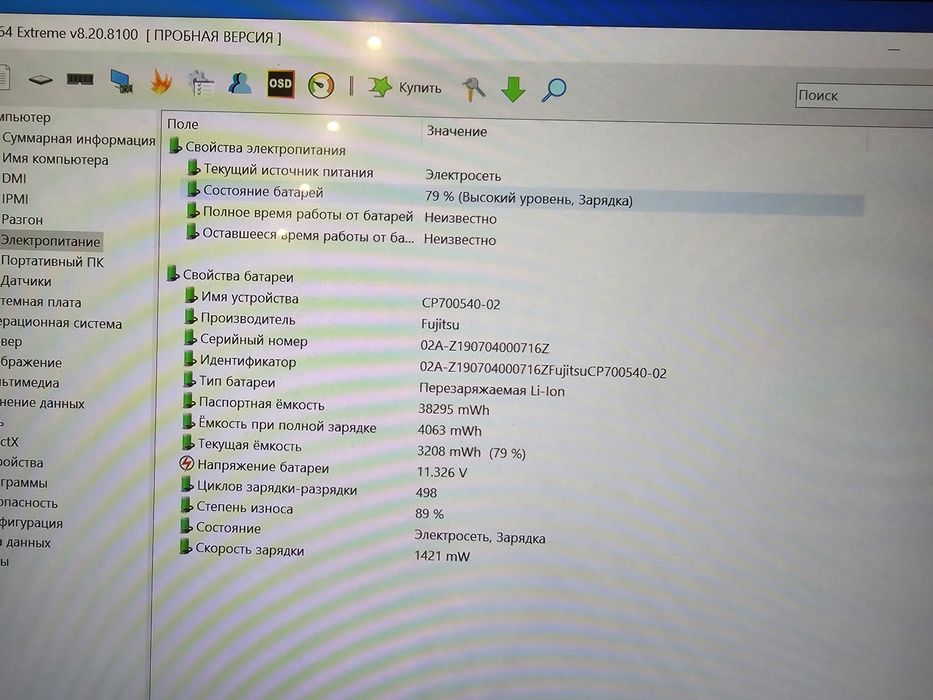Select the Текущий источник питания label

click(x=289, y=171)
